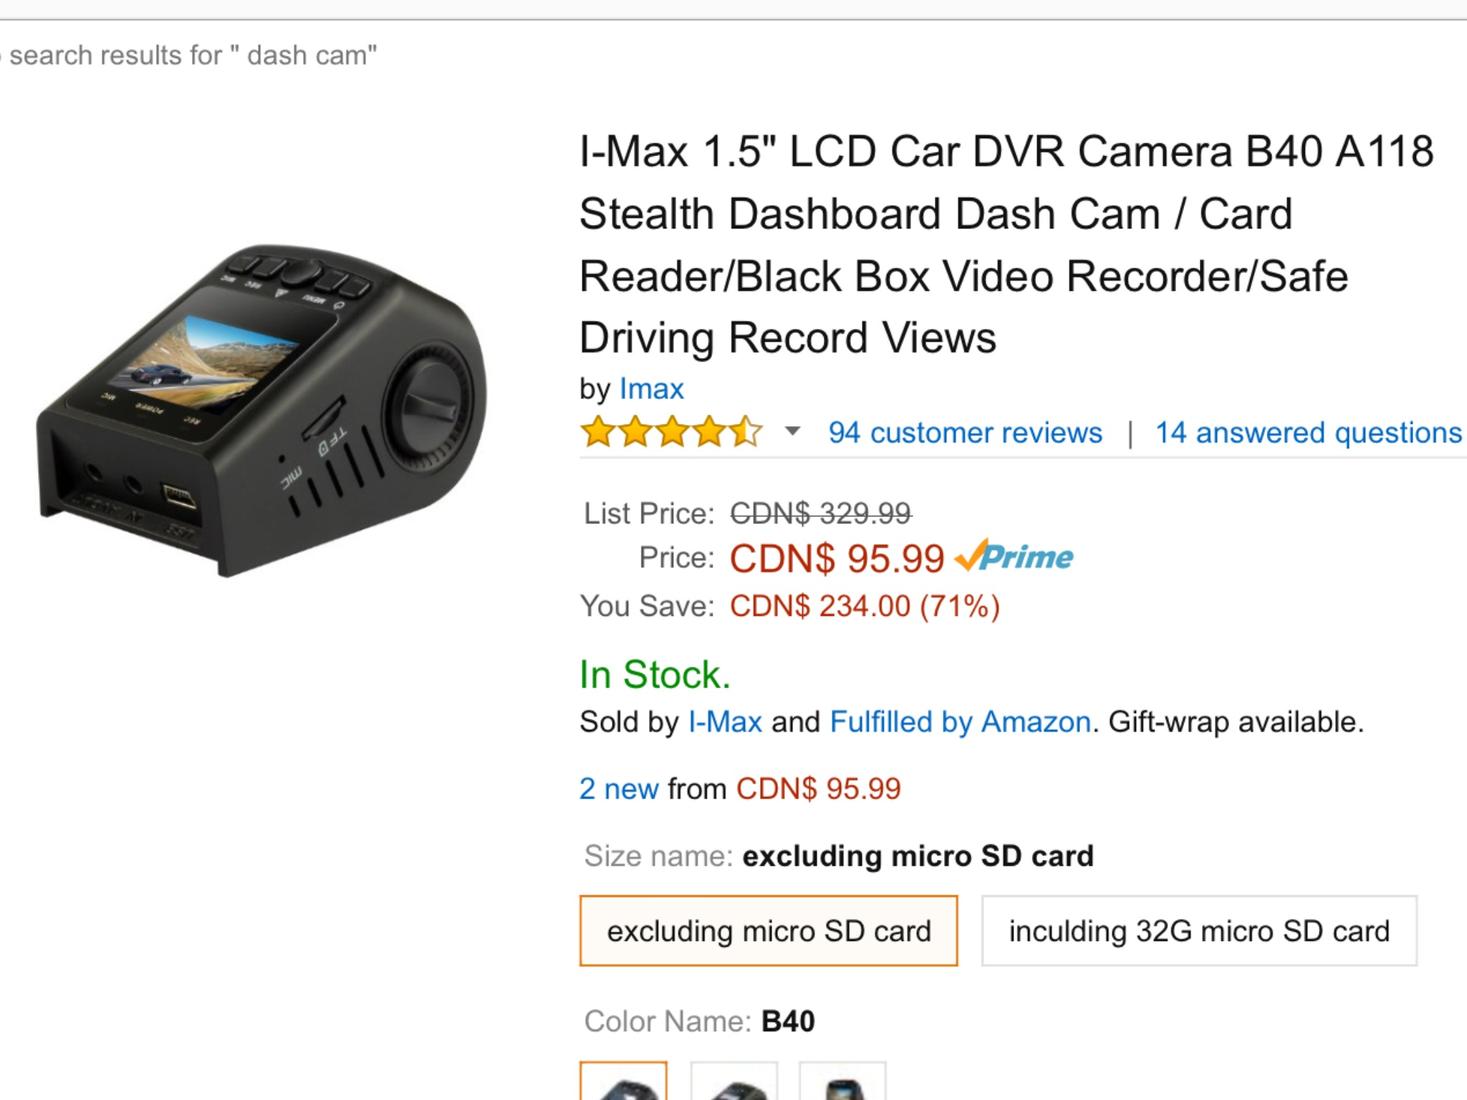The width and height of the screenshot is (1467, 1100).
Task: Click the CDN$ 95.99 offers-from price
Action: click(819, 788)
